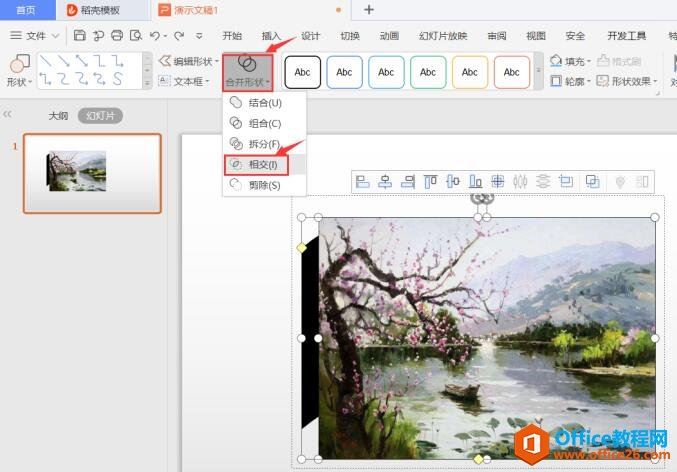Open the 合并形状 merge shapes dropdown
The width and height of the screenshot is (677, 472).
(x=248, y=72)
